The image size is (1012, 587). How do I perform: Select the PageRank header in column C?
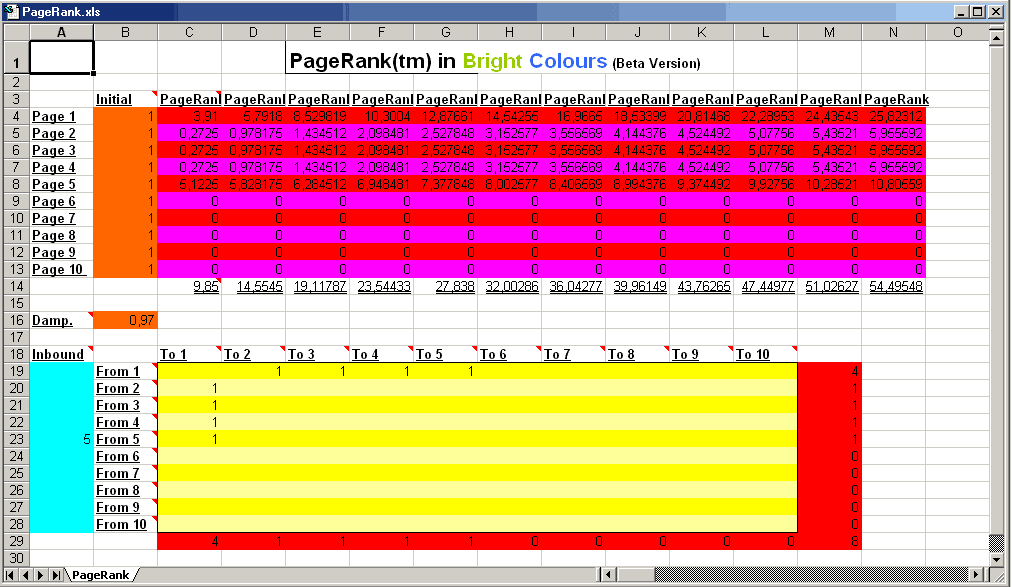coord(189,99)
